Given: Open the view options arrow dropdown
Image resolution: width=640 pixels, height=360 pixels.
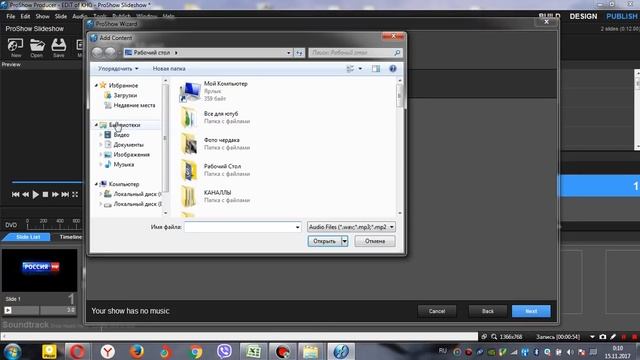Looking at the screenshot, I should click(x=360, y=69).
